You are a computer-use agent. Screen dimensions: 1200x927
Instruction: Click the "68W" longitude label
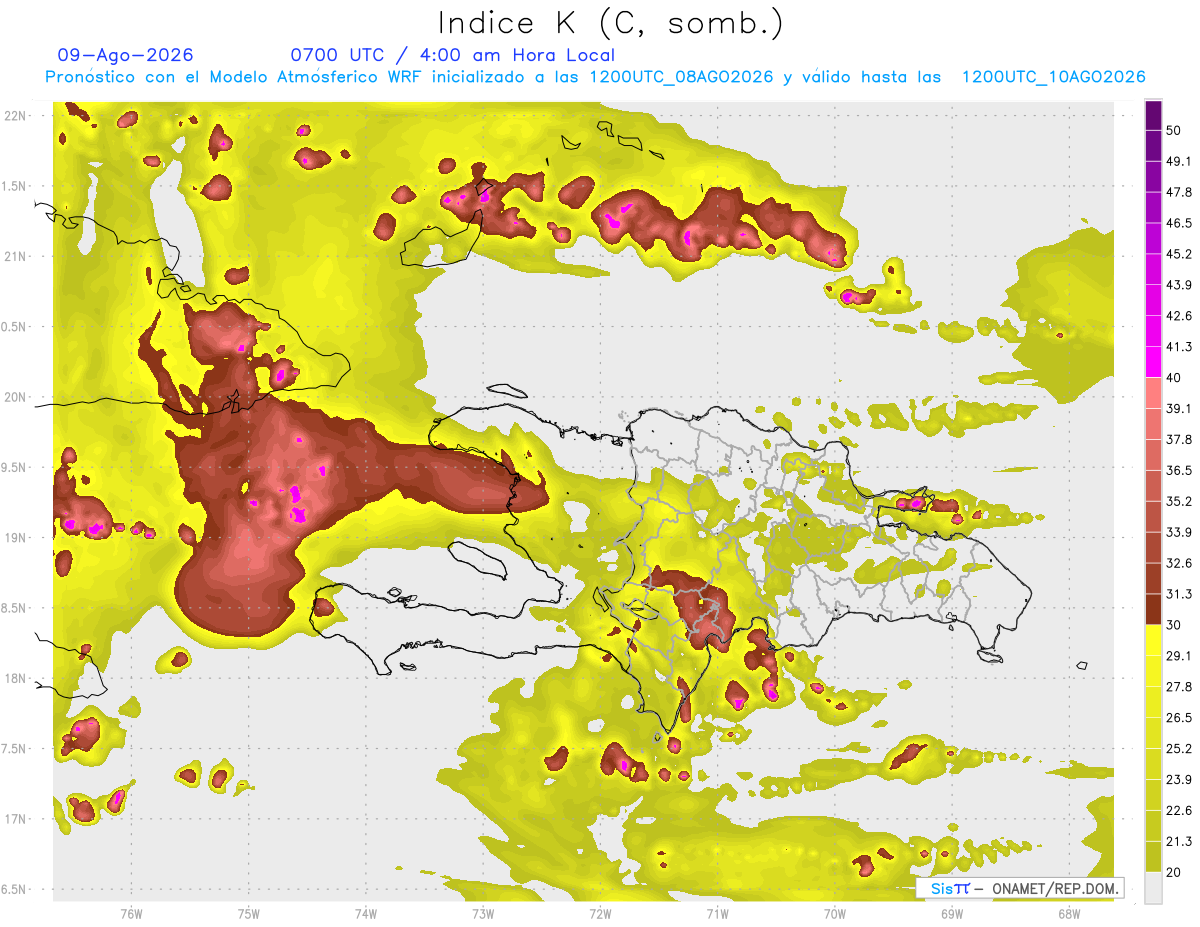click(1068, 913)
